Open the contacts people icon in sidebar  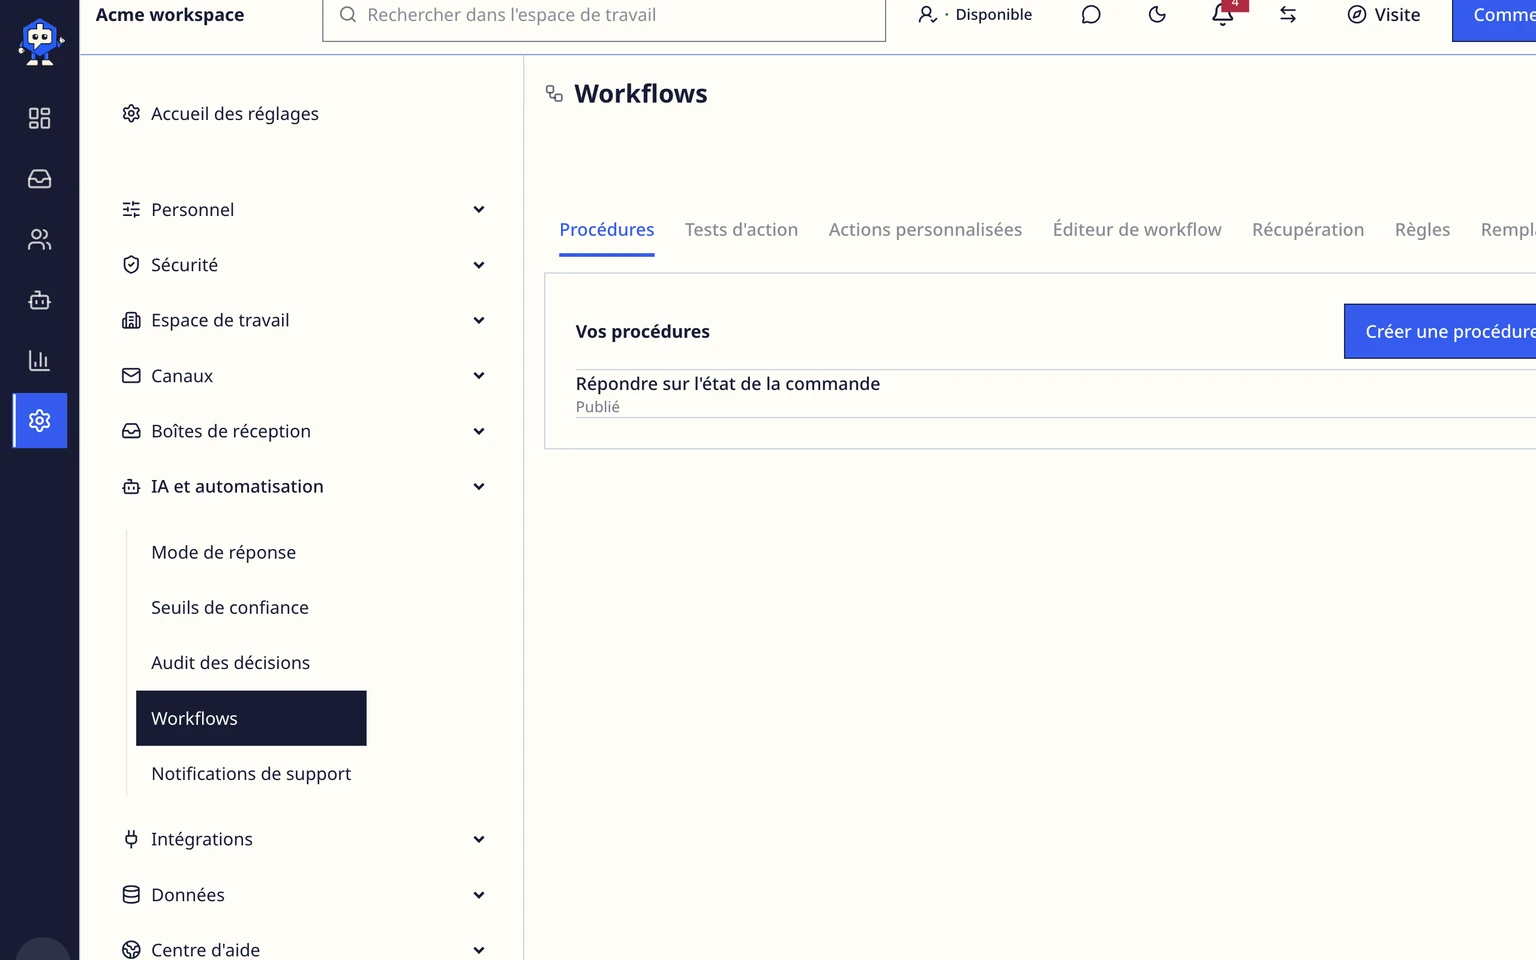click(39, 240)
